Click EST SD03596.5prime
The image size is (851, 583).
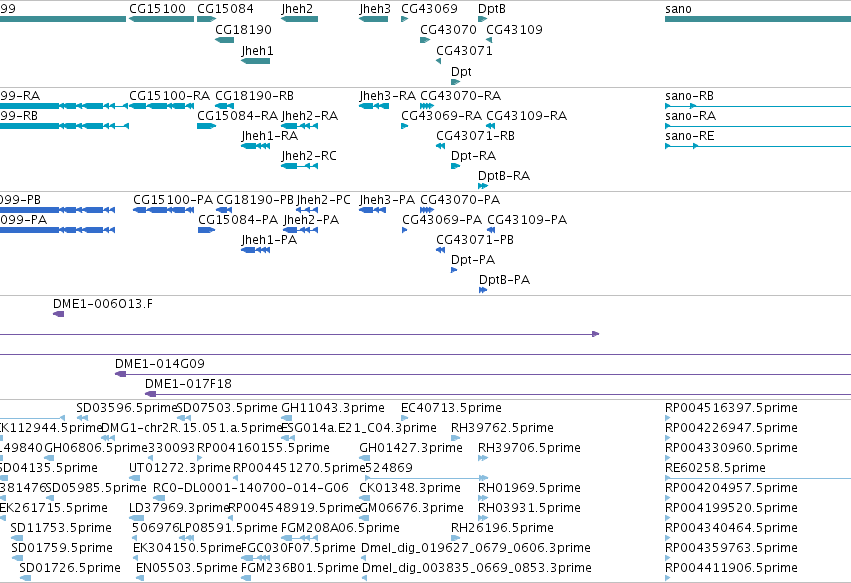point(127,408)
